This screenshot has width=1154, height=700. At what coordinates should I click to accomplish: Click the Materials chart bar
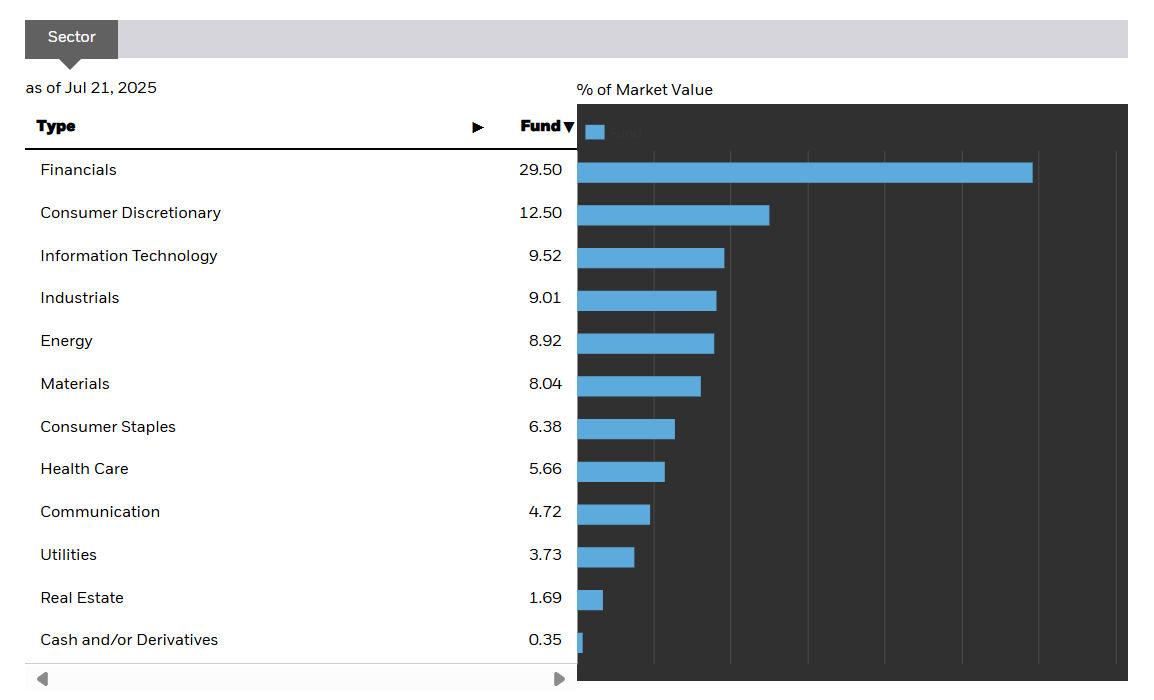tap(639, 386)
